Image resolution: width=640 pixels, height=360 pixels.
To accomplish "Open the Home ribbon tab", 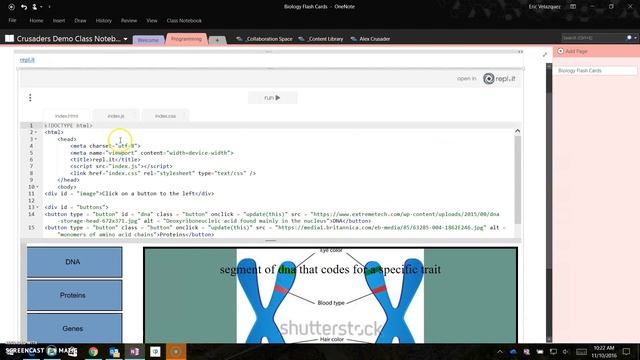I will pos(36,20).
